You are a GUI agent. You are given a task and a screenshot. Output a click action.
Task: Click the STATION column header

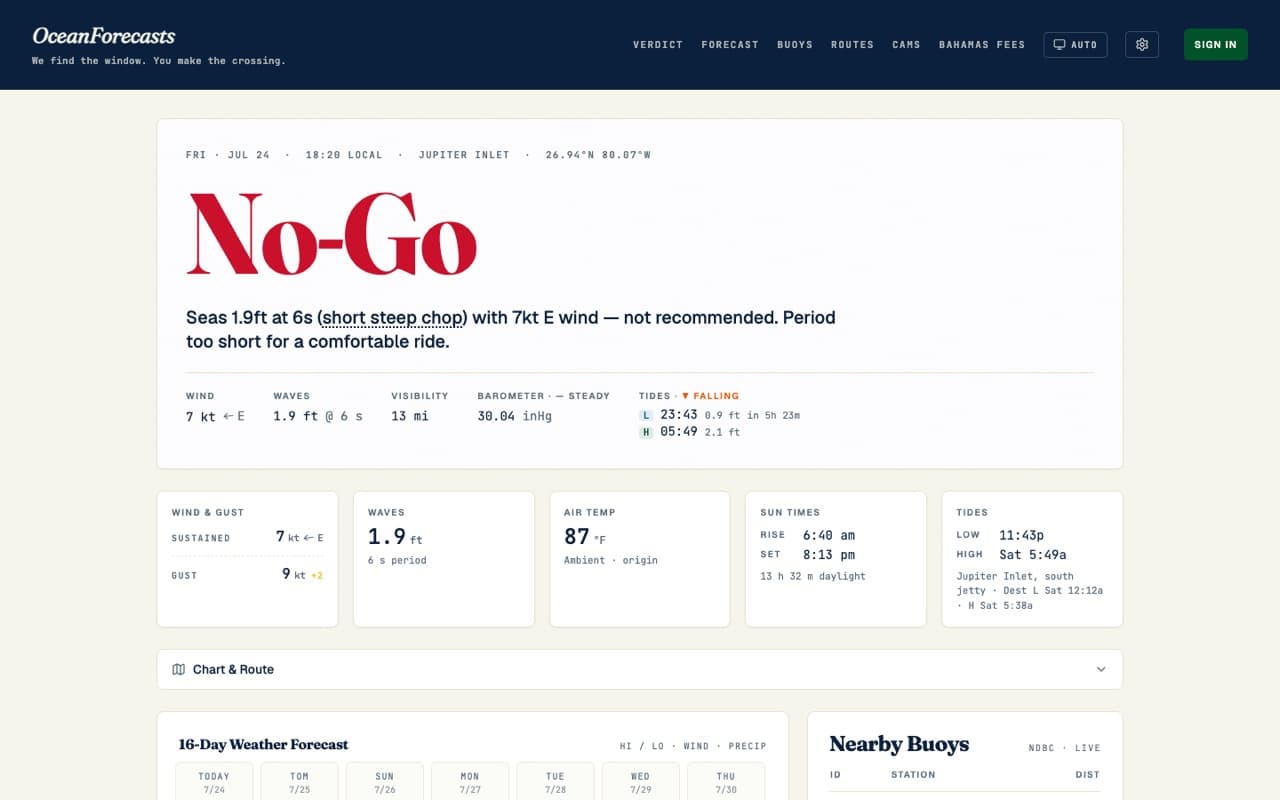(x=913, y=775)
